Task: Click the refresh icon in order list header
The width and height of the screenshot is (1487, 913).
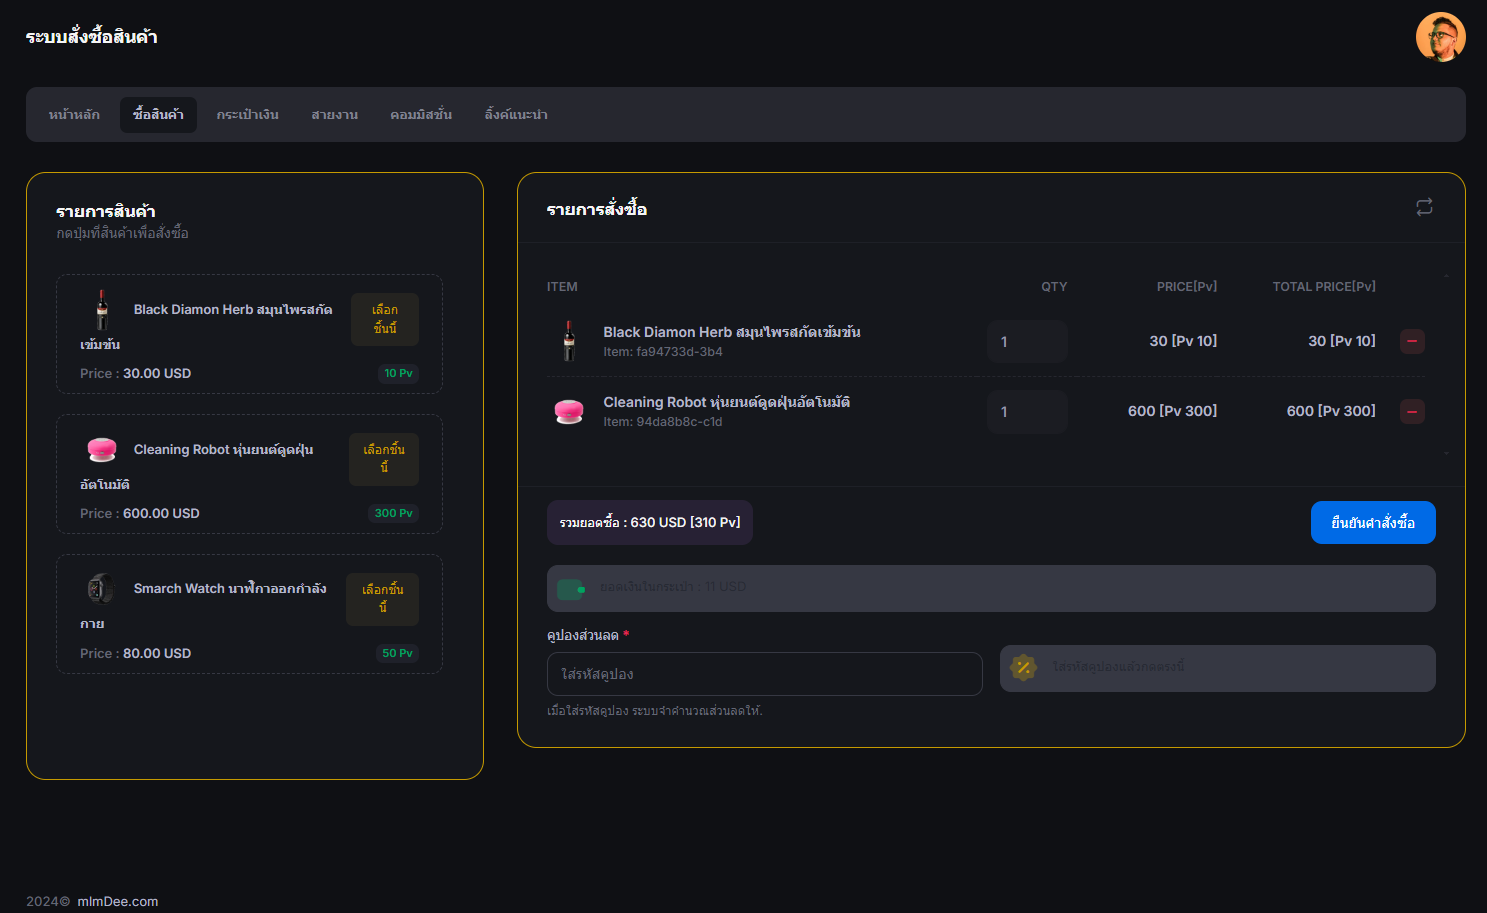Action: click(1424, 207)
